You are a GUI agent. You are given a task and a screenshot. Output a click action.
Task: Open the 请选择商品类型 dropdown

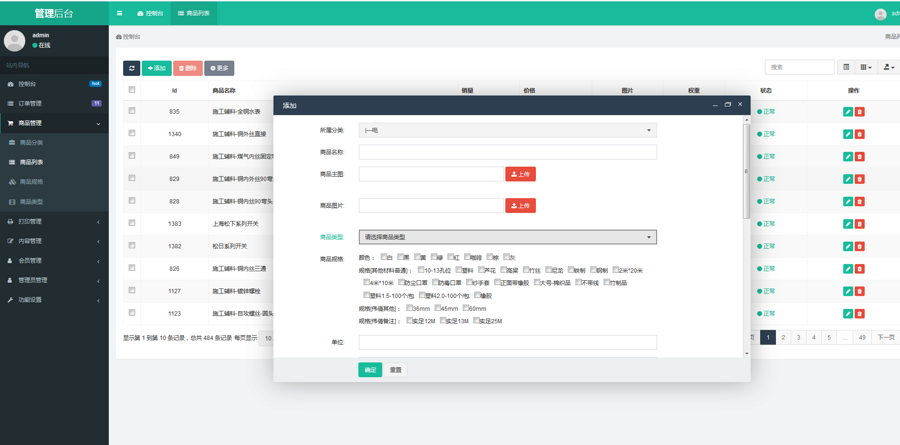pos(507,237)
